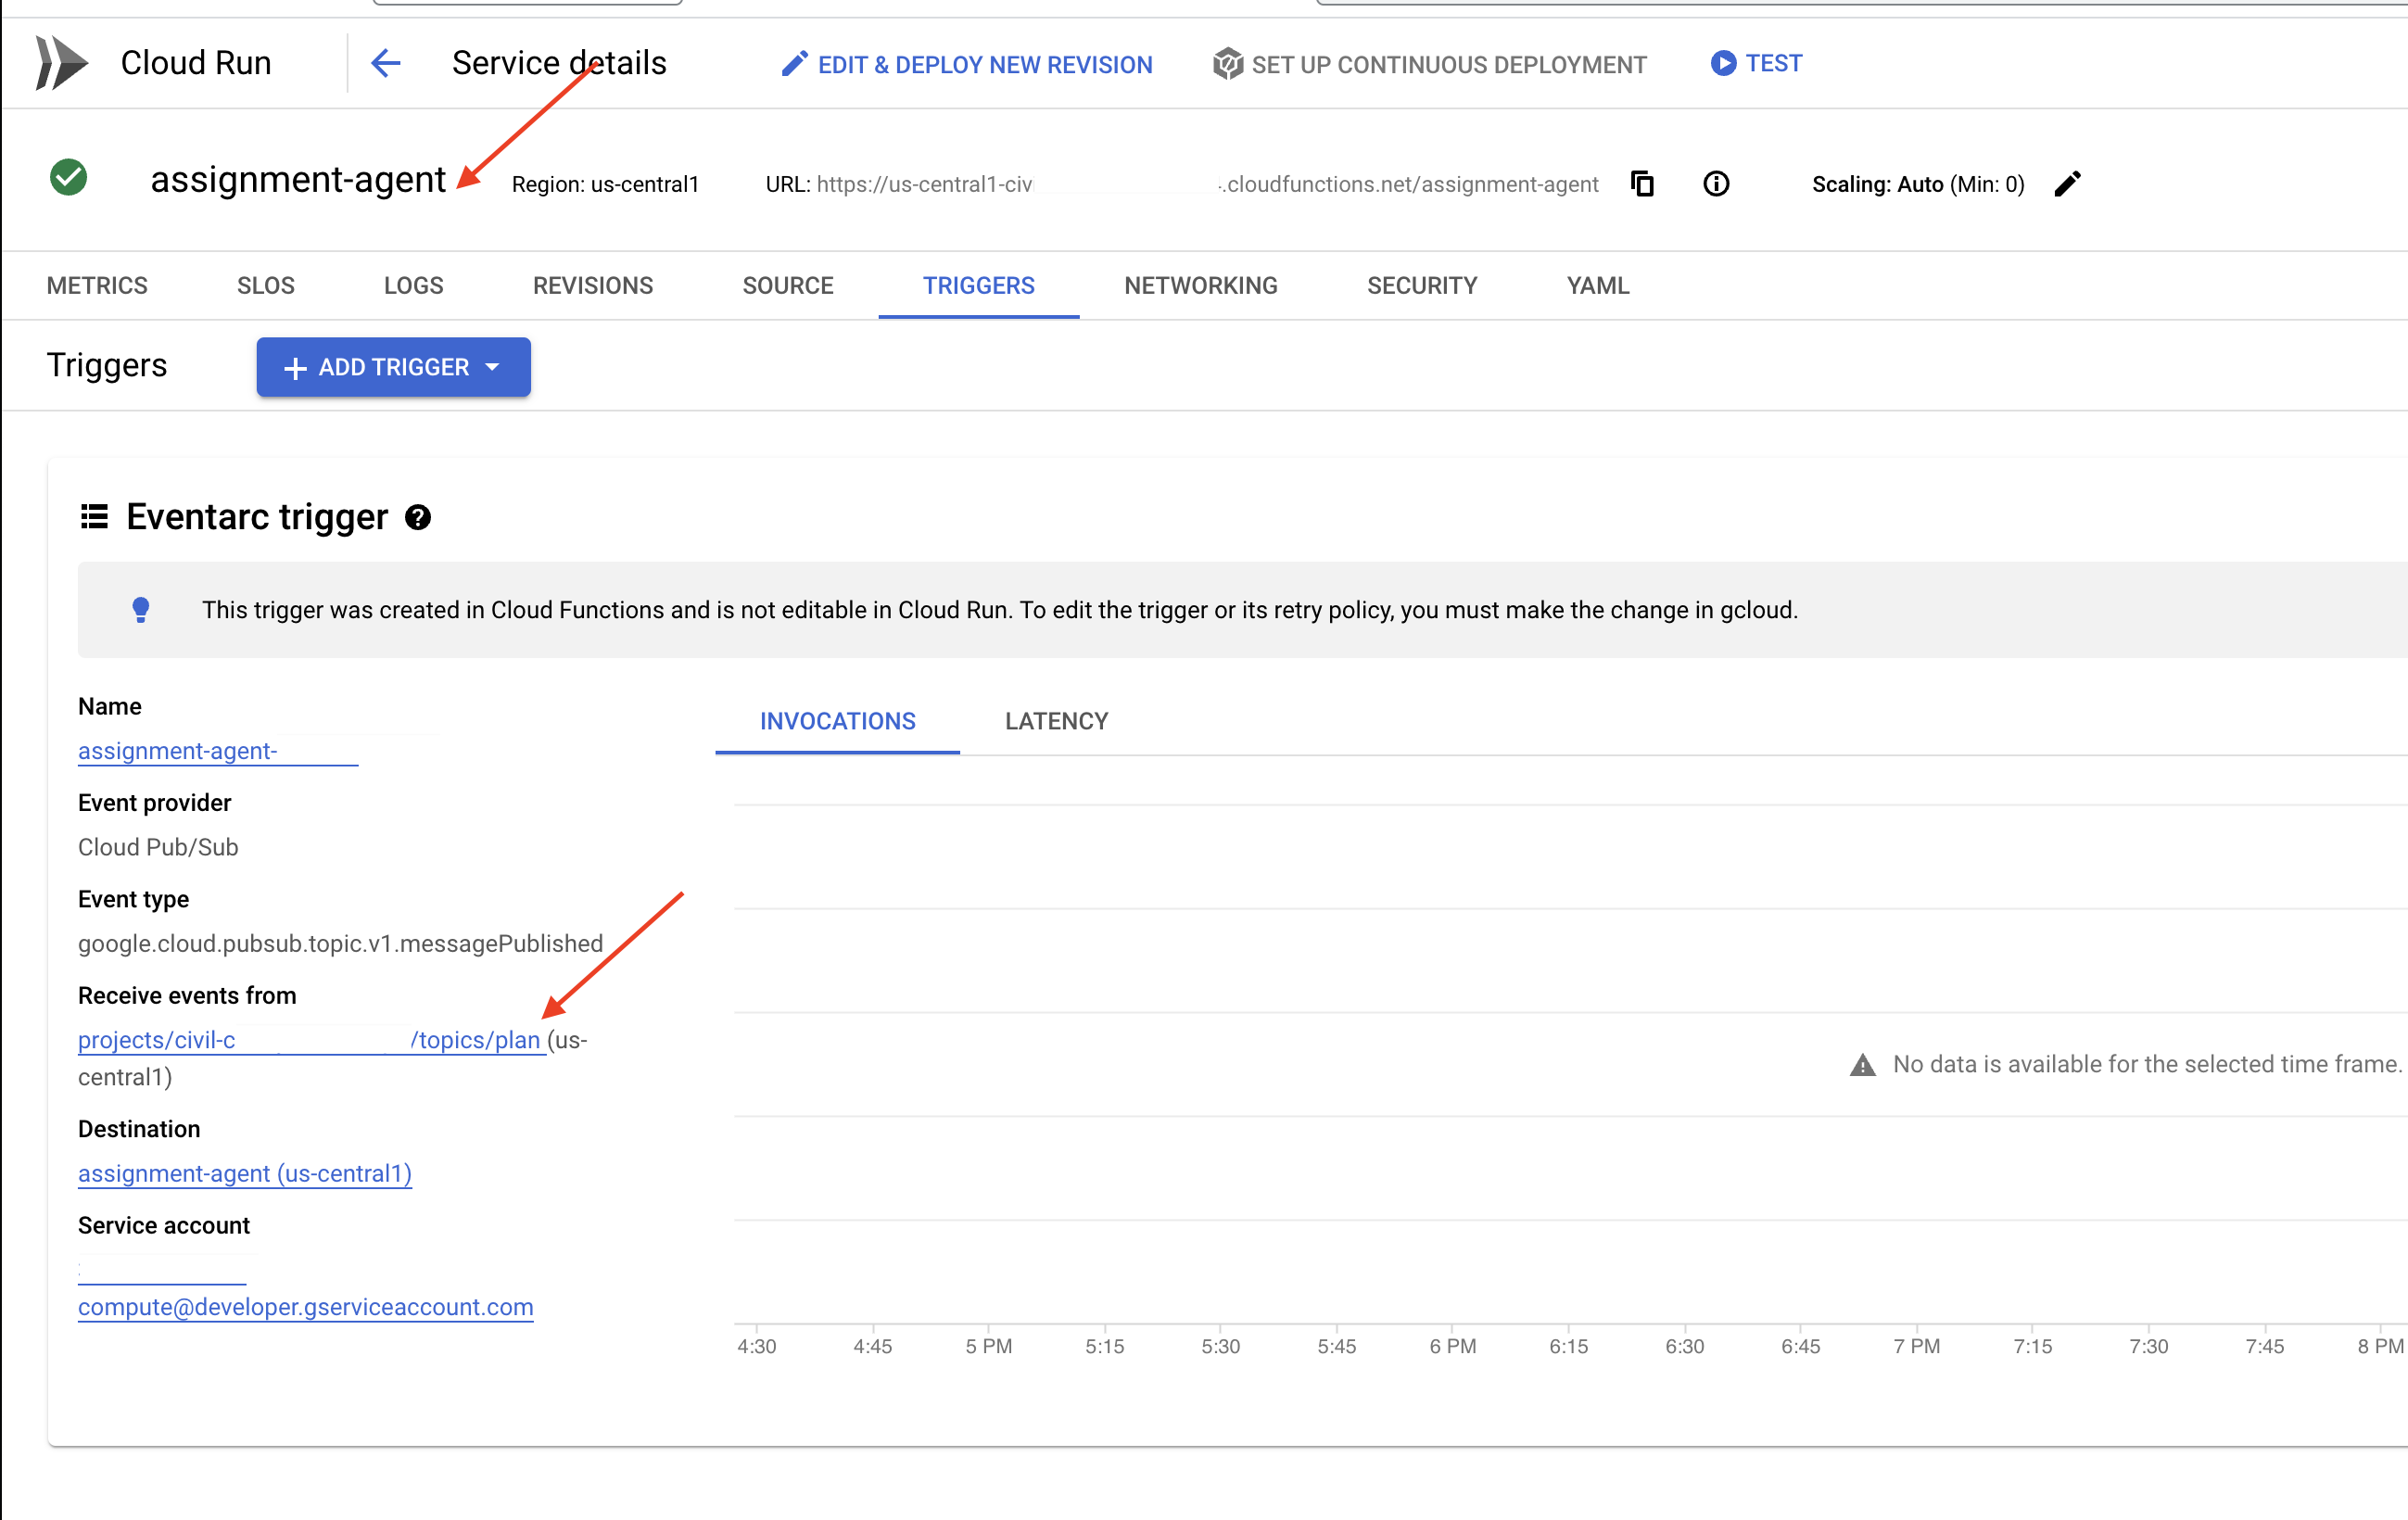
Task: Click the back navigation arrow icon
Action: point(387,63)
